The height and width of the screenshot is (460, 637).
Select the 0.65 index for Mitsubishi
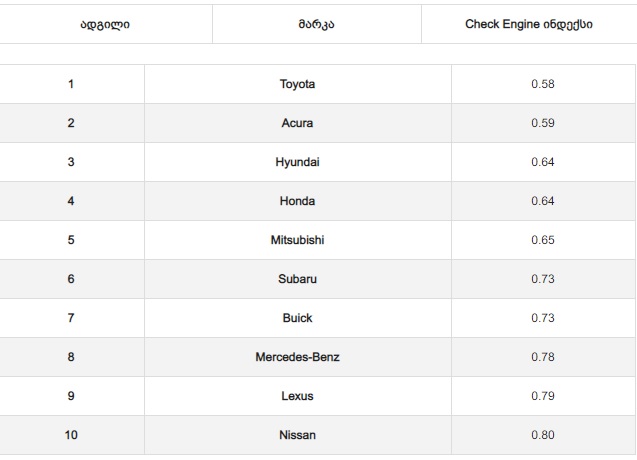point(542,240)
